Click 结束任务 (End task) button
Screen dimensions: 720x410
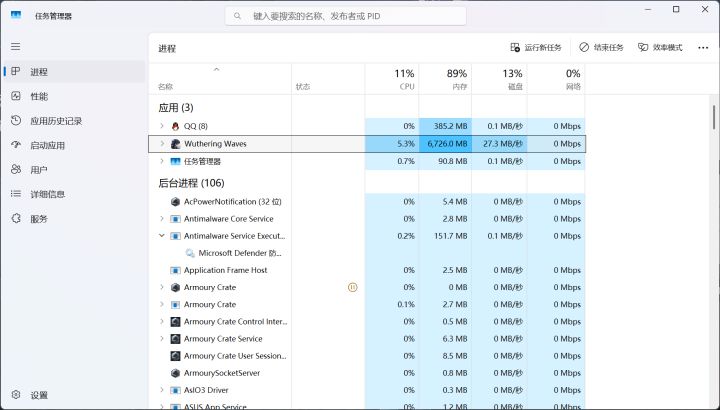(602, 47)
